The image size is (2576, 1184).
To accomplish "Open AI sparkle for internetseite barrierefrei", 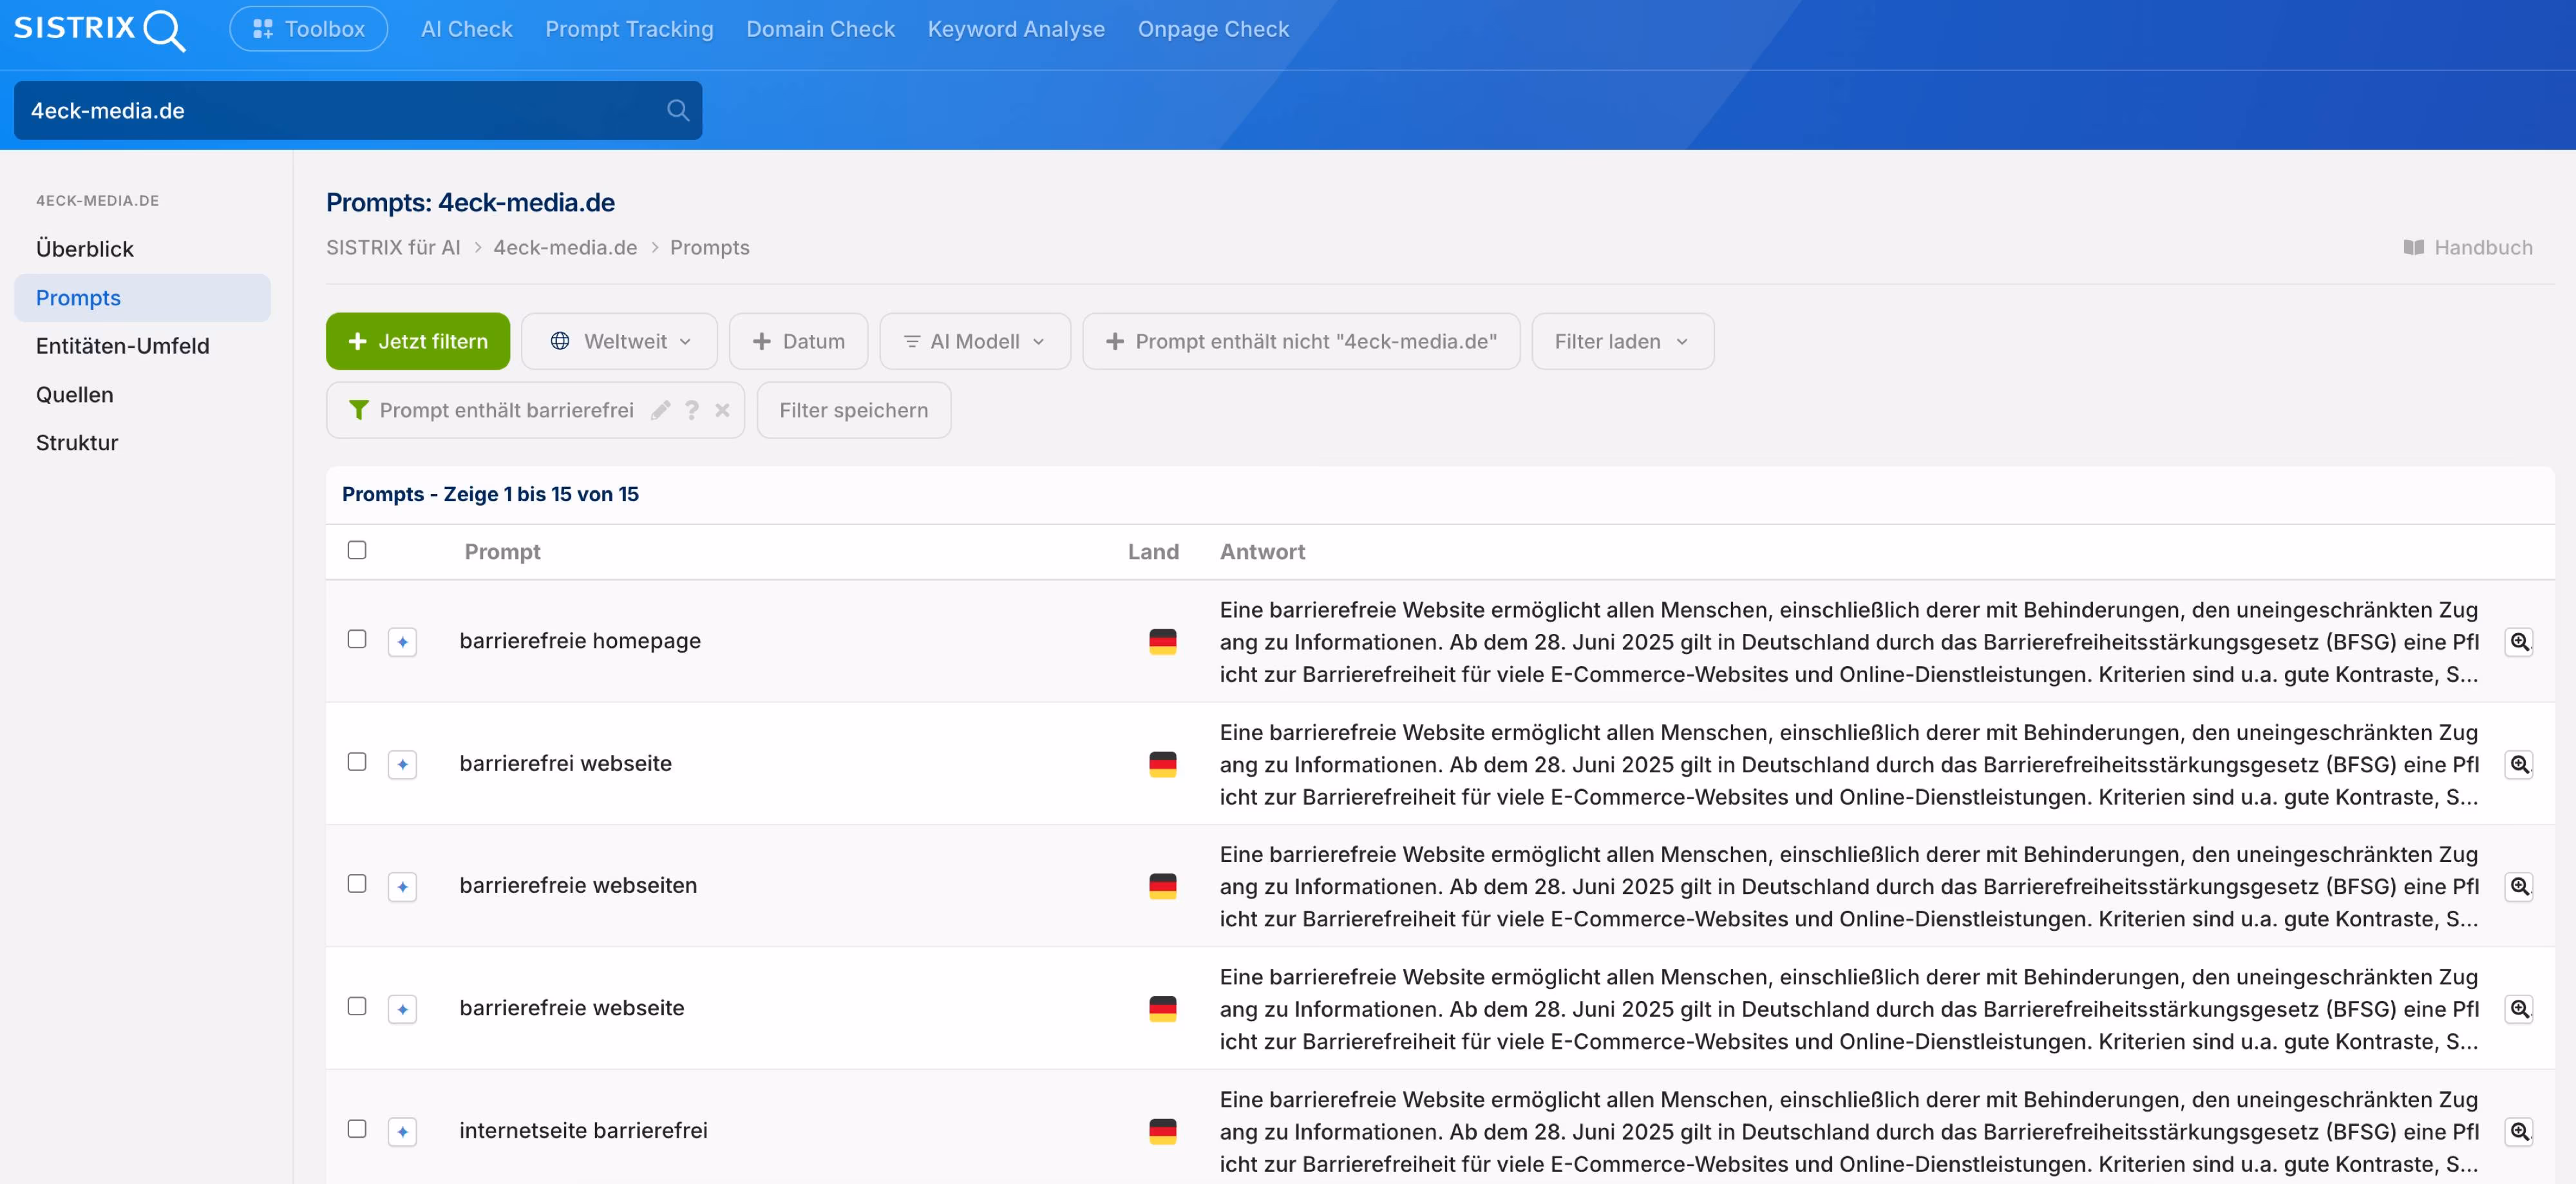I will (x=402, y=1131).
